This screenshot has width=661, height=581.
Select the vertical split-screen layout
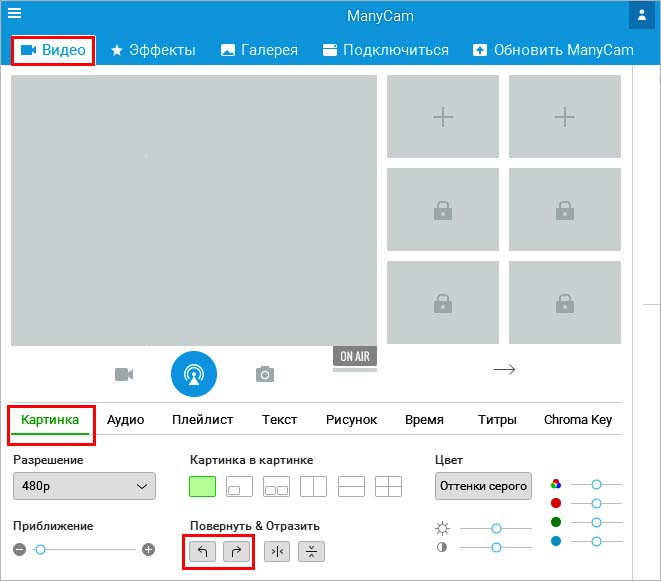(313, 487)
